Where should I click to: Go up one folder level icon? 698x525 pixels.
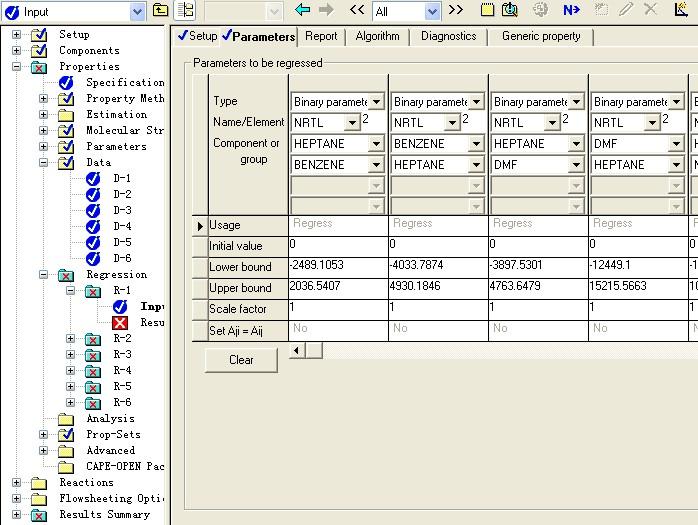pos(160,11)
